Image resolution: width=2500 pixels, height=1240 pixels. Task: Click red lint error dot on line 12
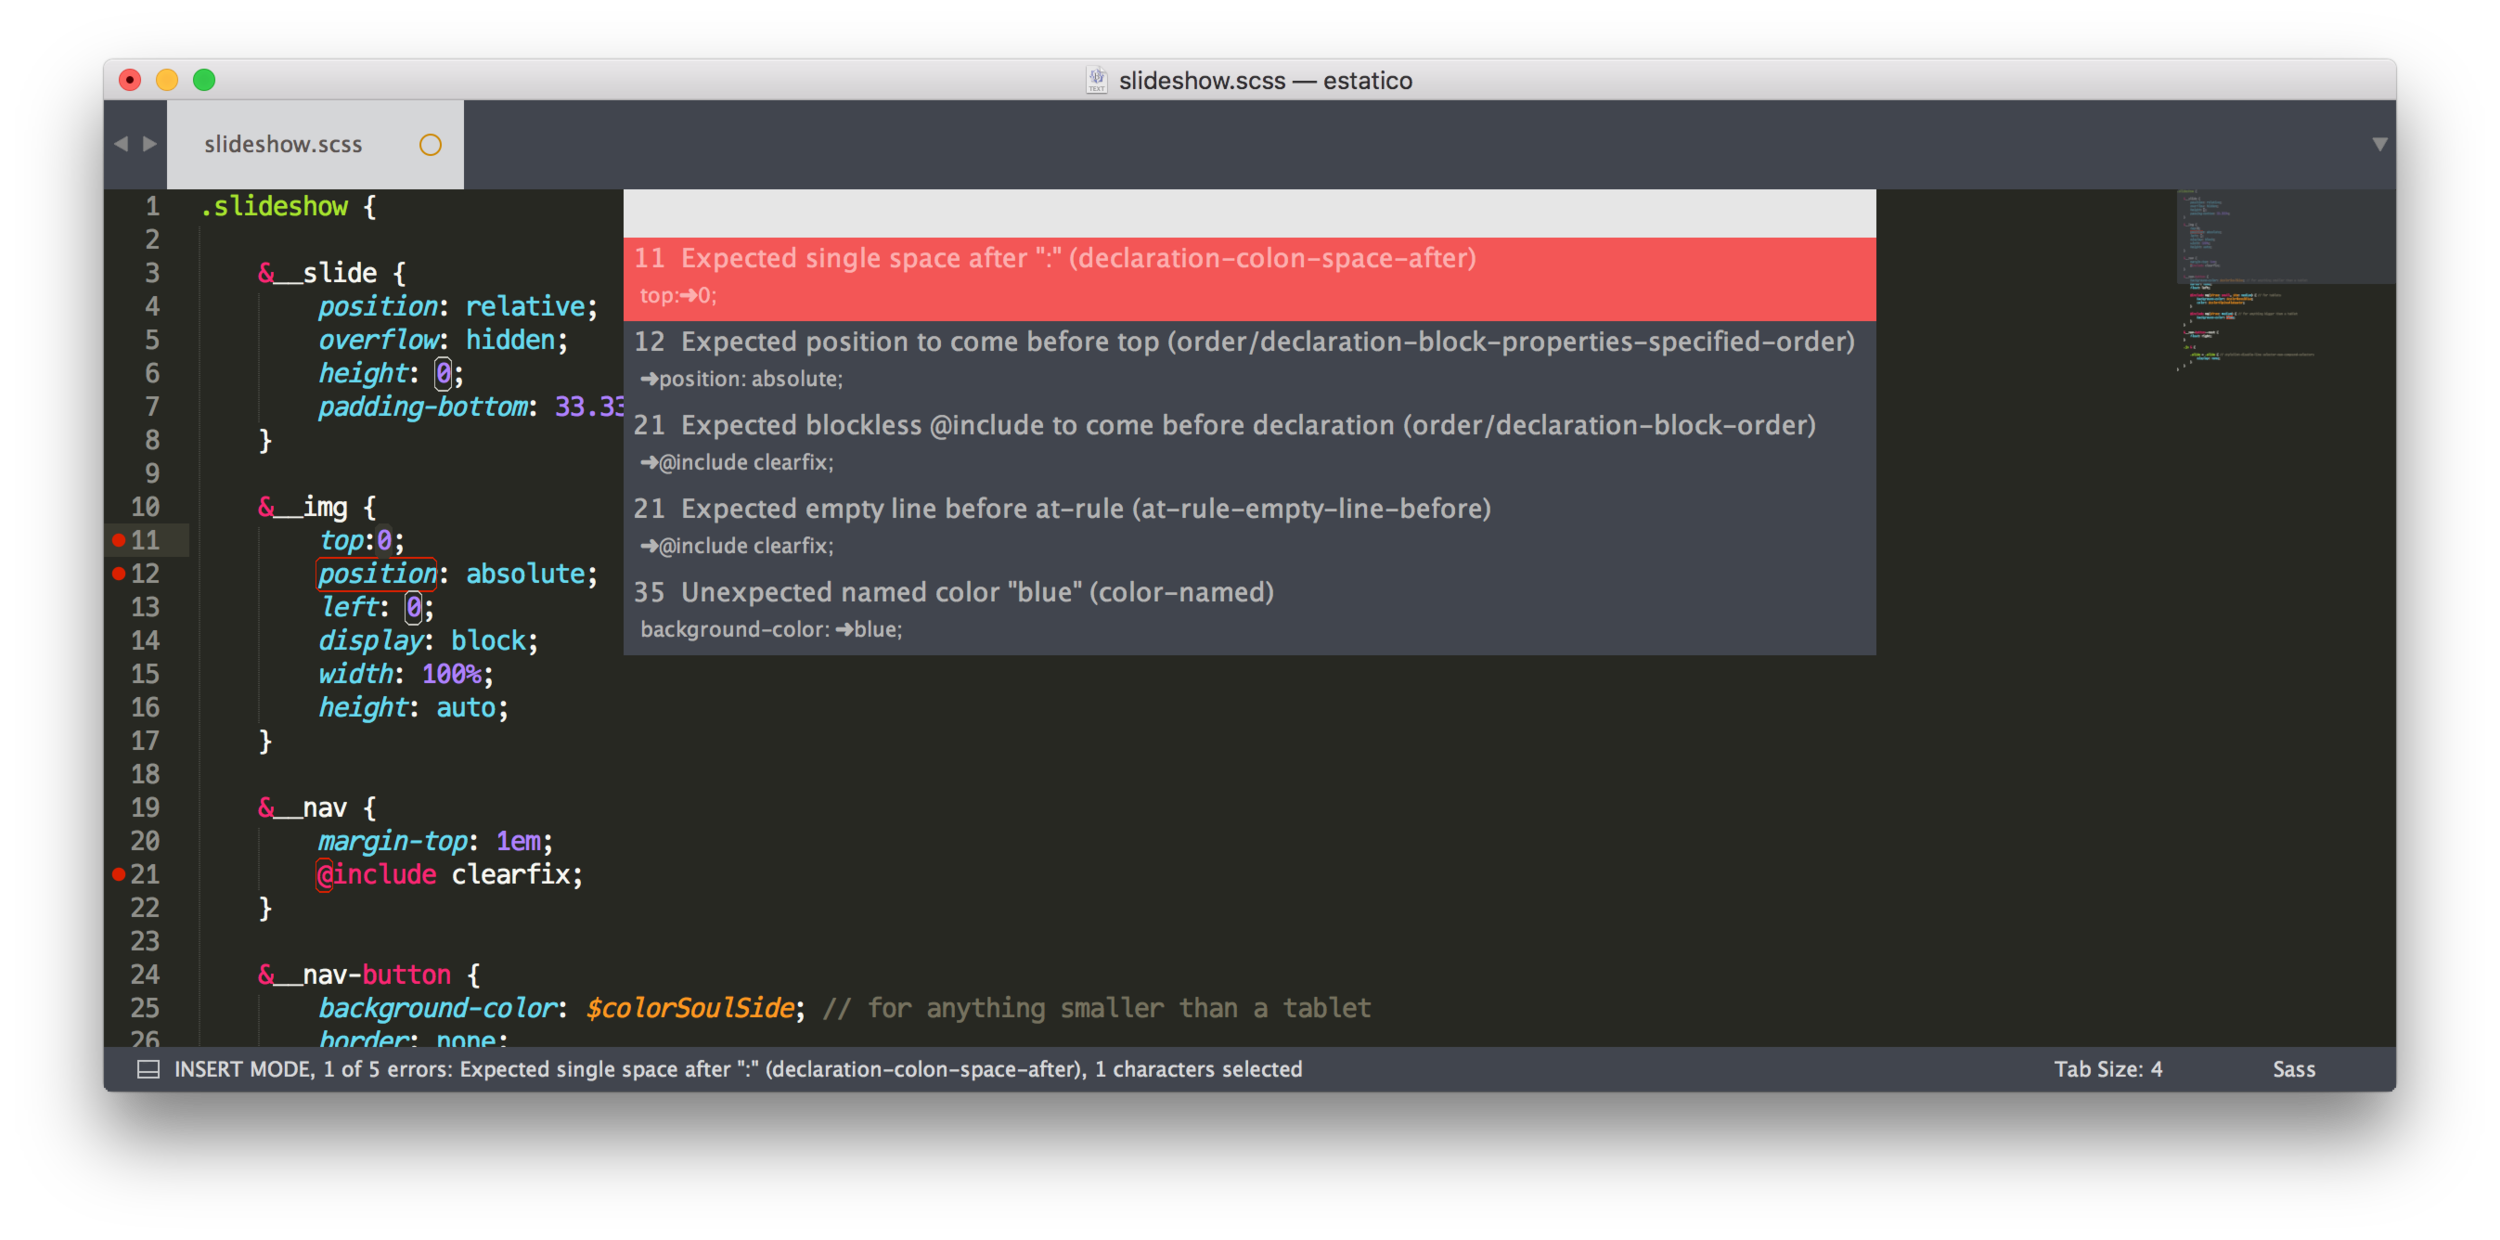tap(118, 573)
